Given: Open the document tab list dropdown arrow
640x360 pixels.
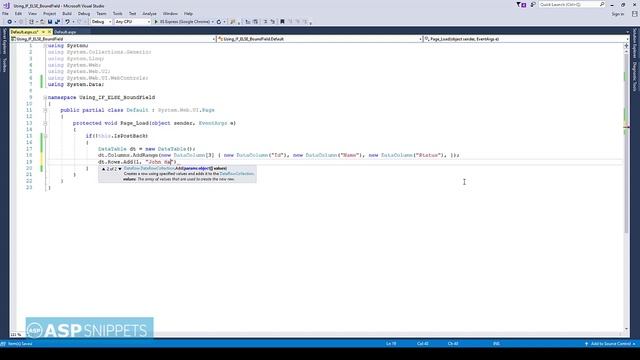Looking at the screenshot, I should [x=627, y=32].
